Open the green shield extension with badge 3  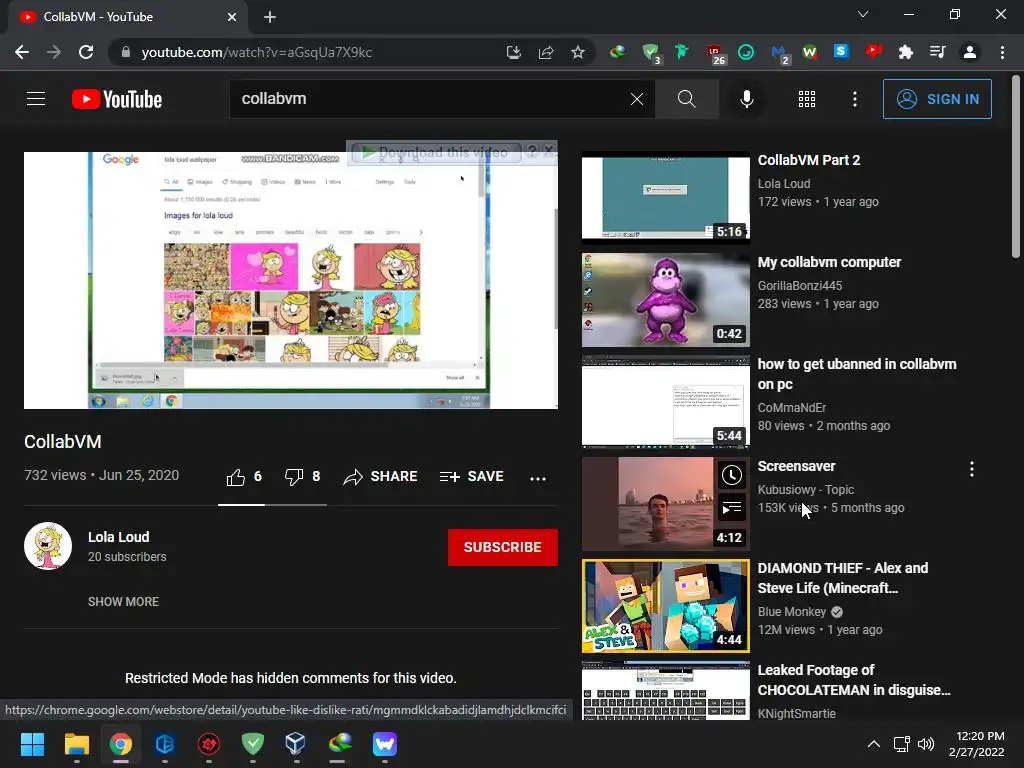click(x=650, y=52)
